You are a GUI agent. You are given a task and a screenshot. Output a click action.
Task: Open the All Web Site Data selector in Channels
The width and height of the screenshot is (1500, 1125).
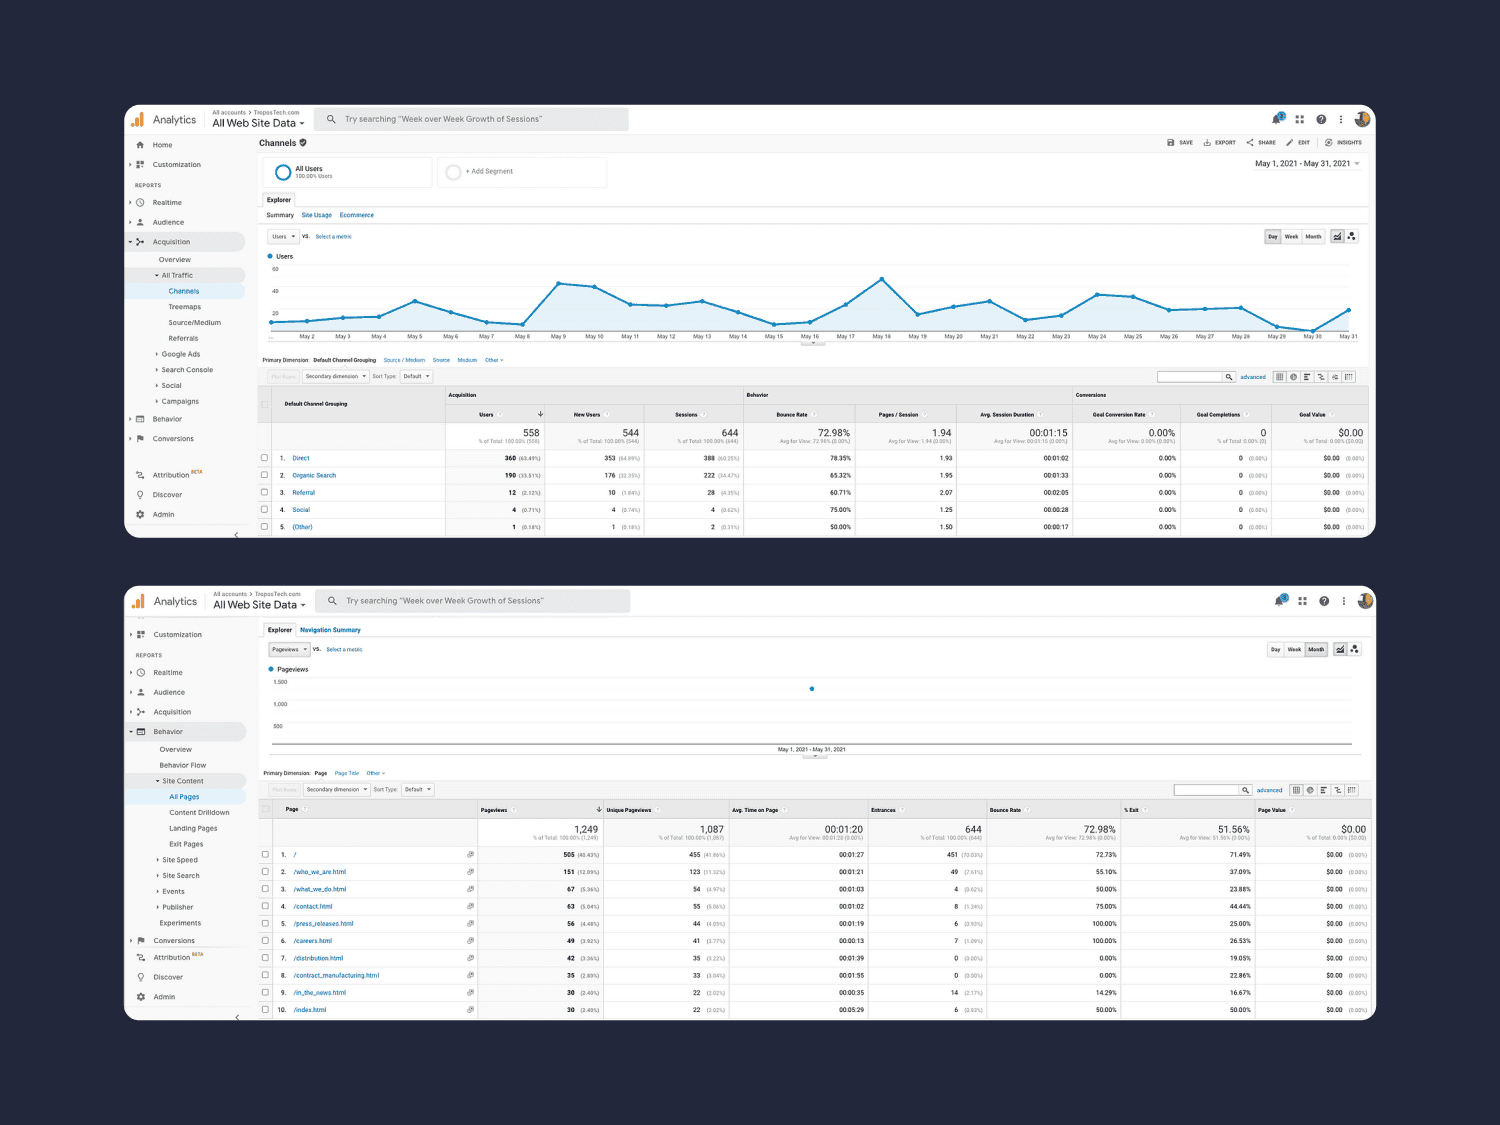pyautogui.click(x=258, y=123)
